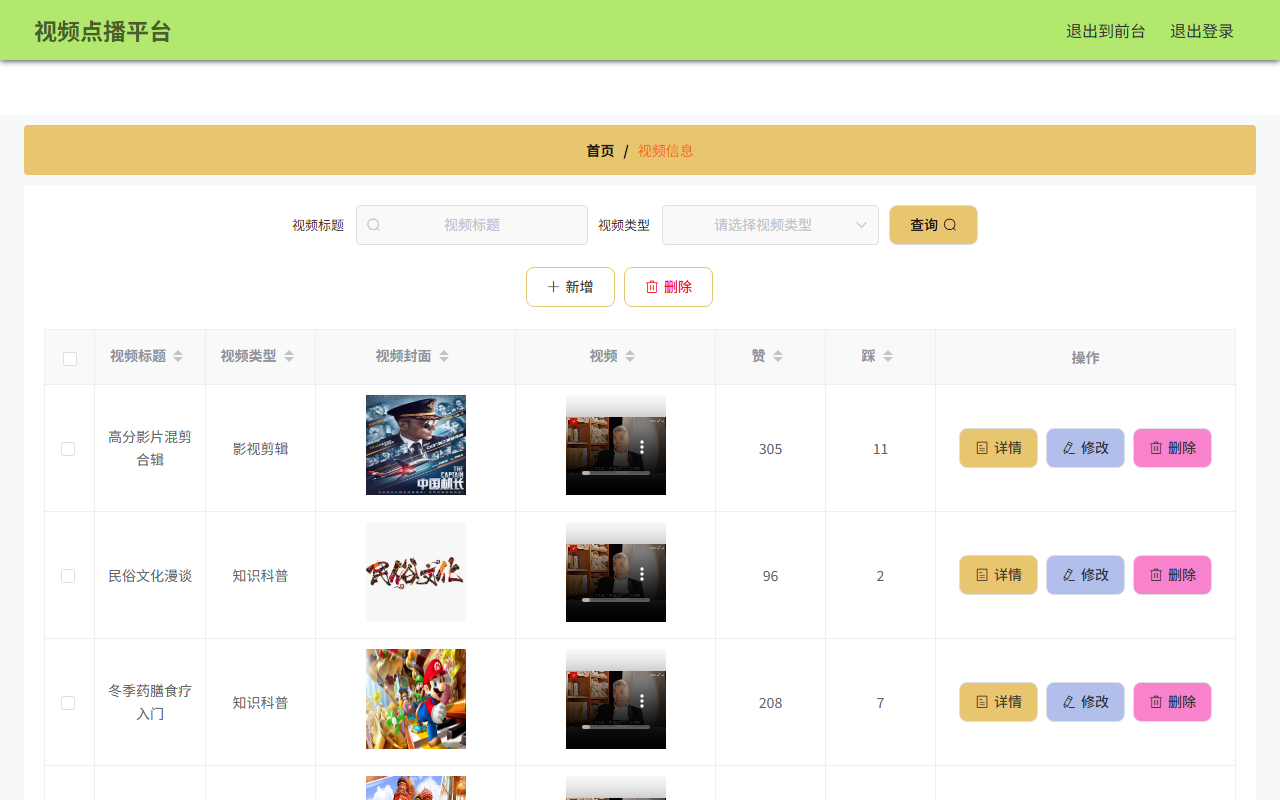Click 知识科普 in the 冬季药膳食疗入门 row

tap(260, 703)
